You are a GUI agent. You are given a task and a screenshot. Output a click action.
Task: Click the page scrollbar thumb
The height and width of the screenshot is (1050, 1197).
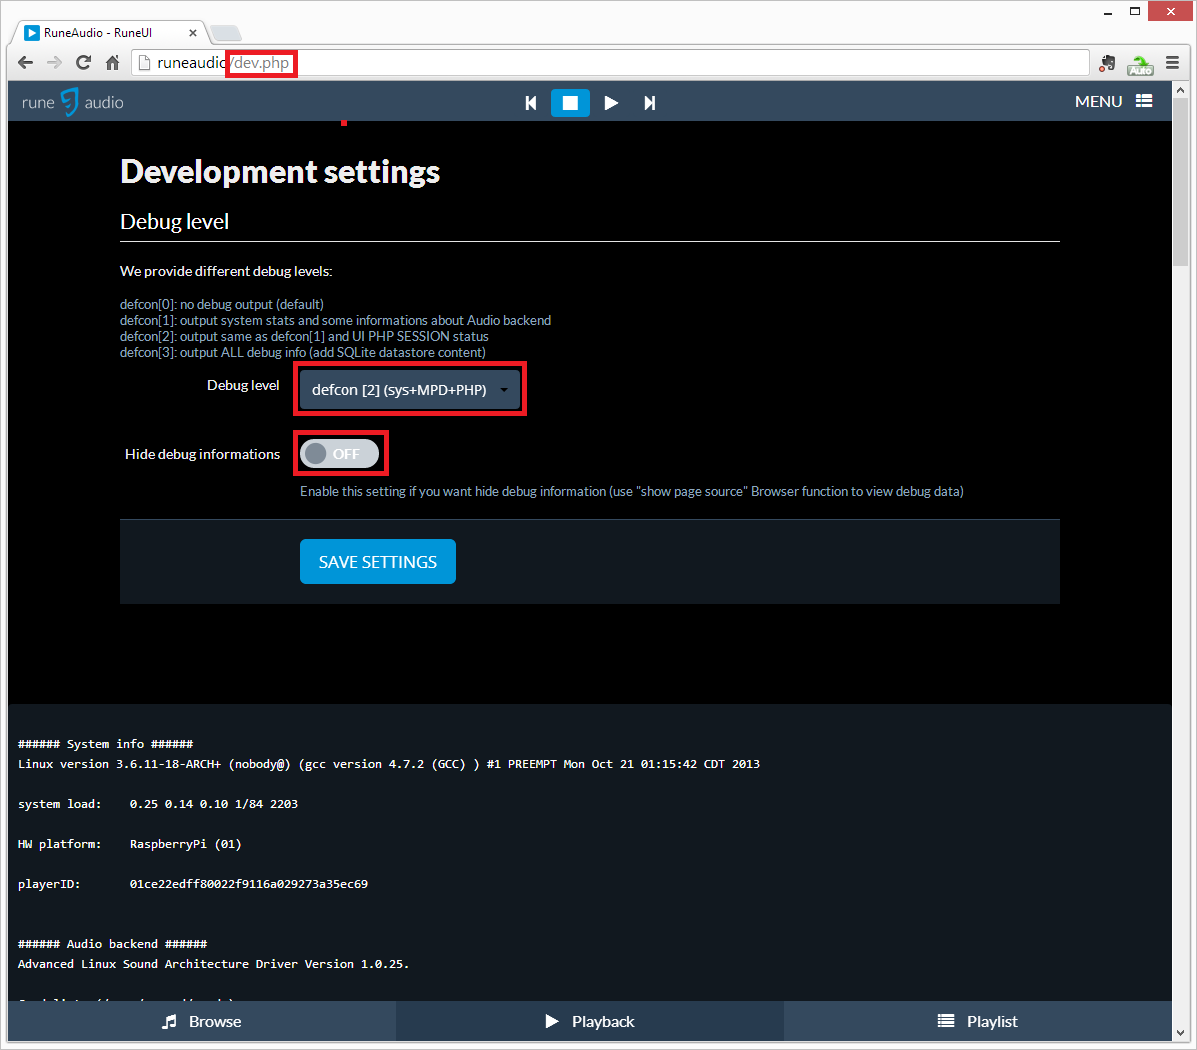(1180, 182)
